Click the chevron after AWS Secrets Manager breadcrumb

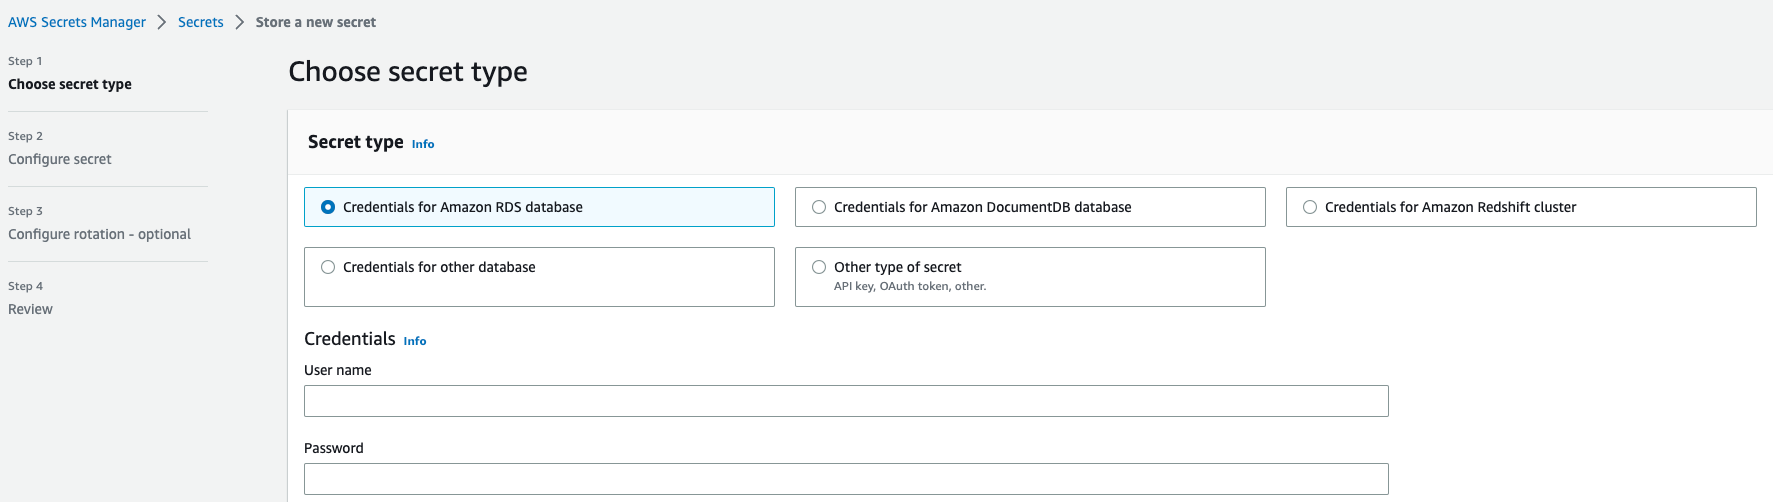coord(162,22)
